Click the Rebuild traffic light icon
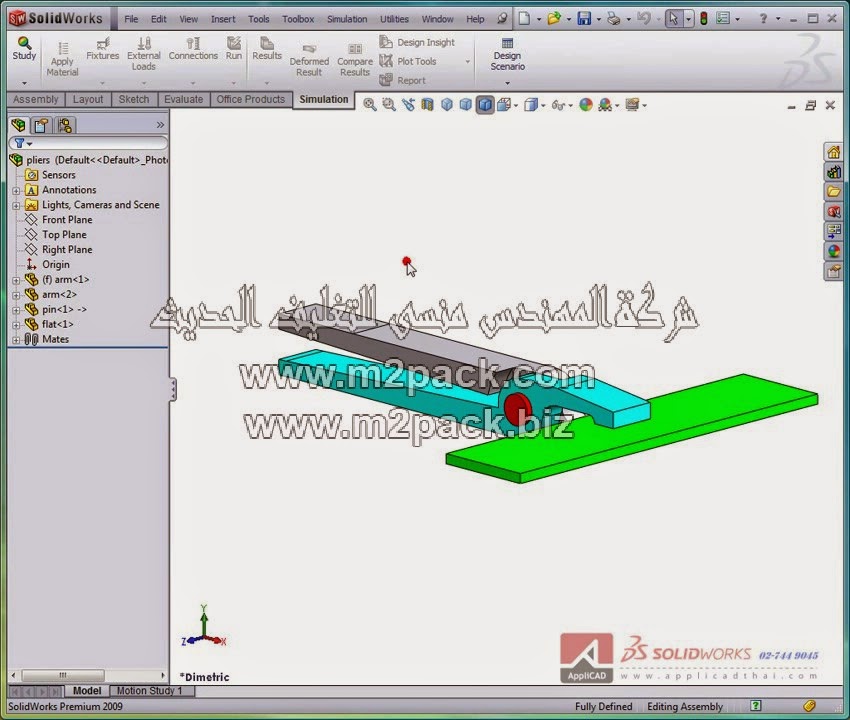The height and width of the screenshot is (720, 850). pos(704,19)
